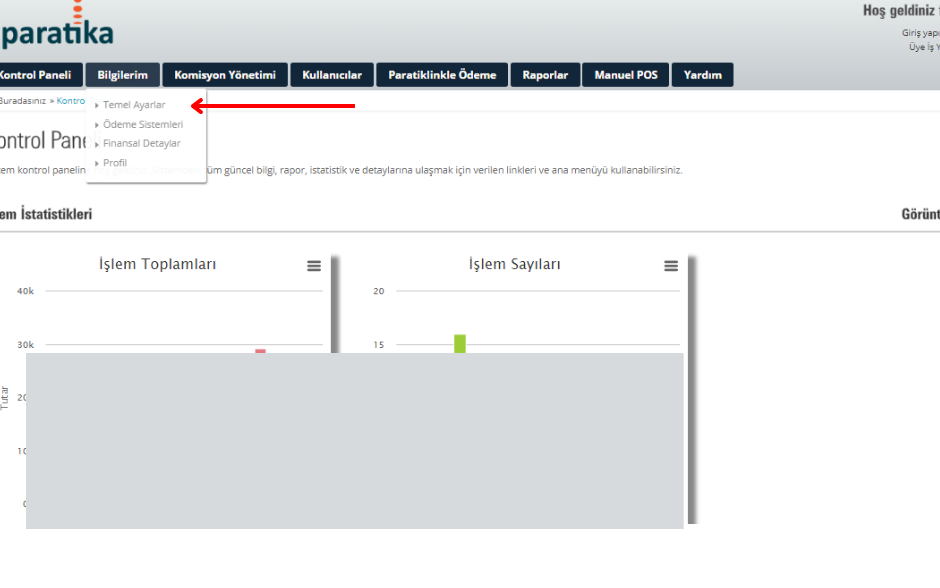Navigate to Manuel POS
Image resolution: width=940 pixels, height=588 pixels.
[x=626, y=75]
